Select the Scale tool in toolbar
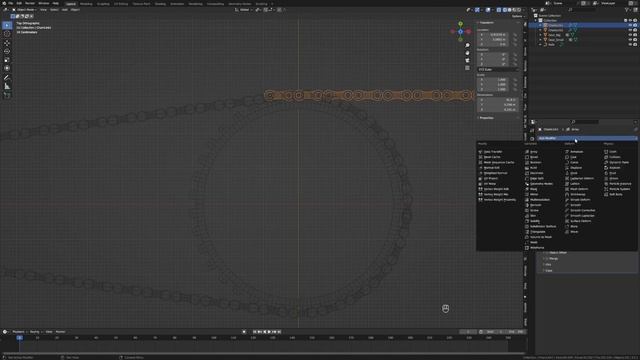Image resolution: width=640 pixels, height=360 pixels. pyautogui.click(x=7, y=60)
